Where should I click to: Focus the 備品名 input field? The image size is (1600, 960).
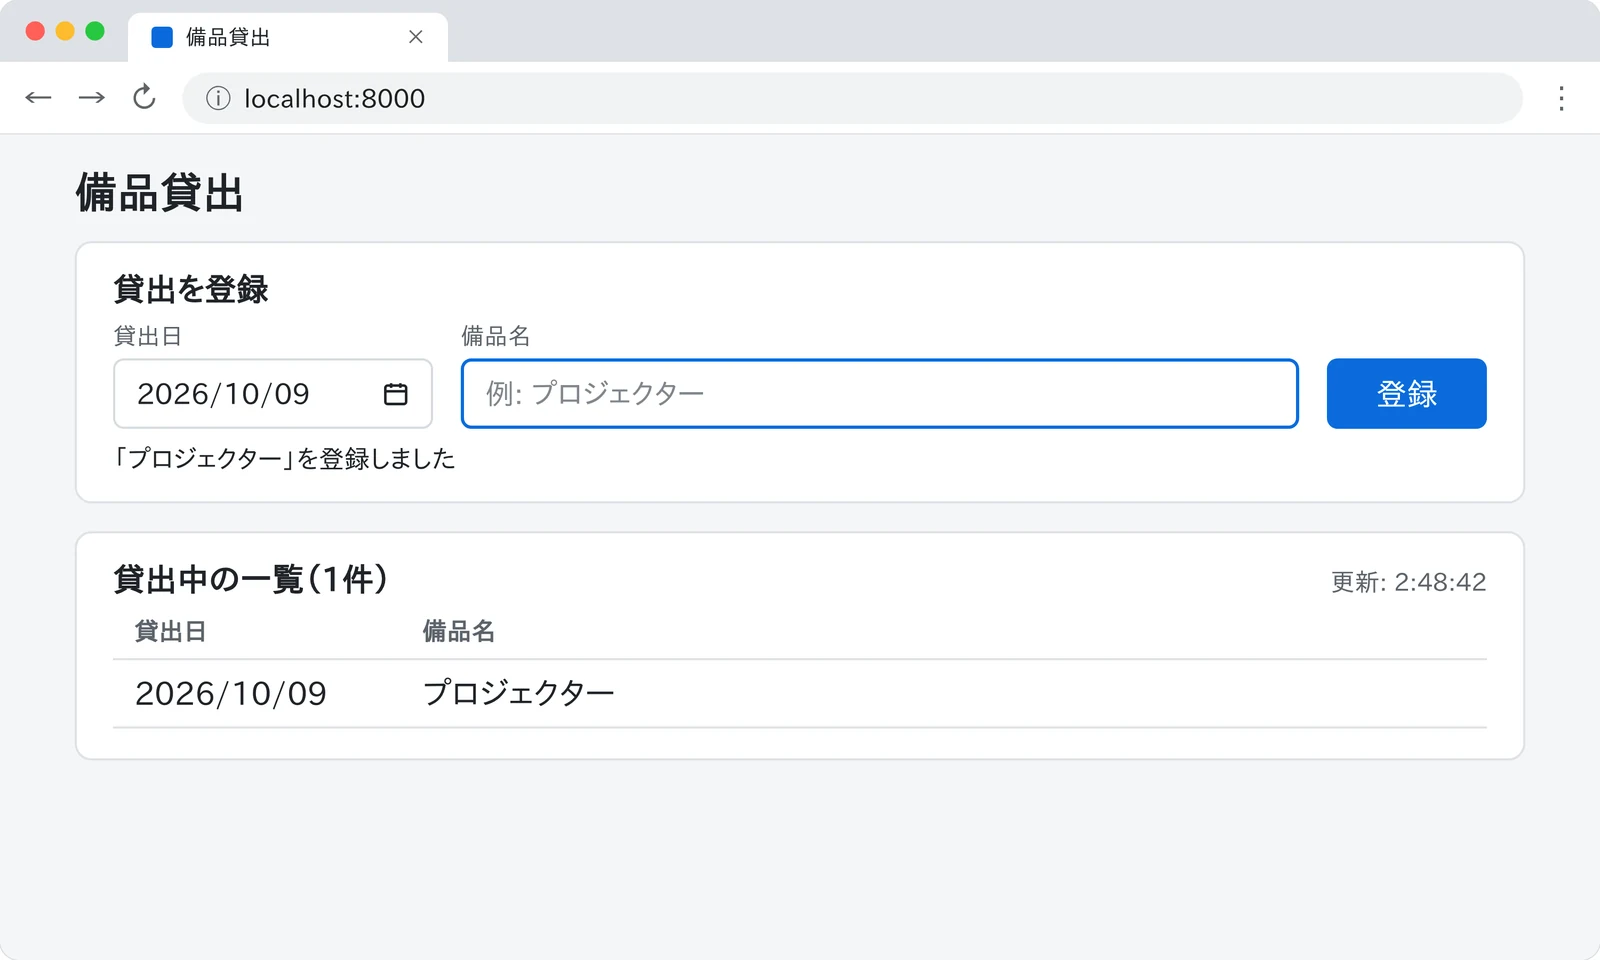point(880,394)
